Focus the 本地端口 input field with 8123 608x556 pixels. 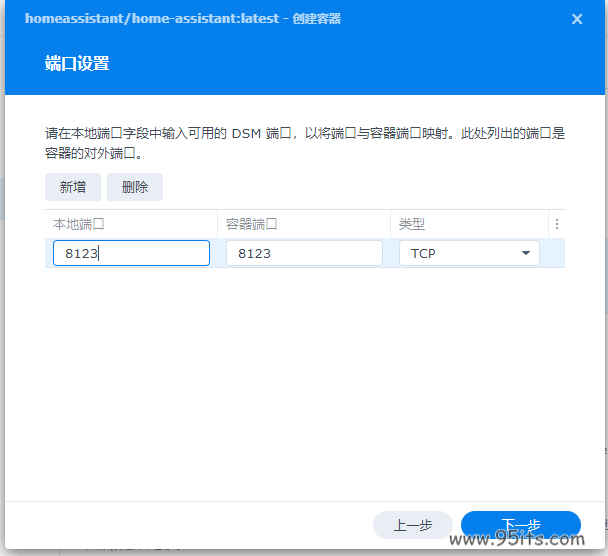click(x=131, y=253)
